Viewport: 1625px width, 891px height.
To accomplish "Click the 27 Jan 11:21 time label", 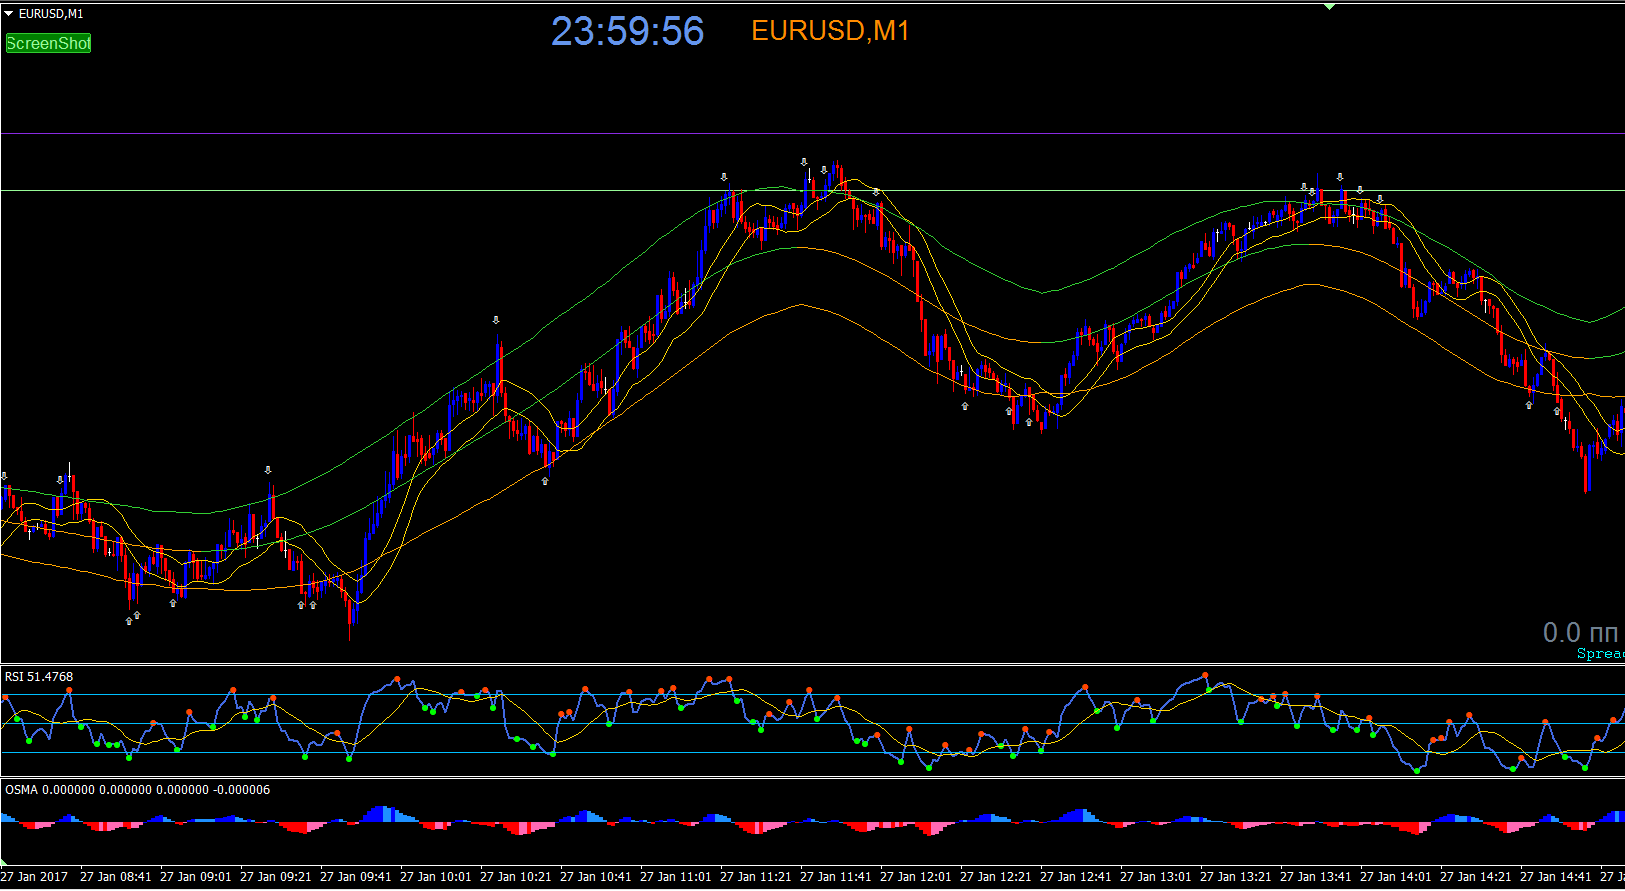I will pyautogui.click(x=756, y=877).
